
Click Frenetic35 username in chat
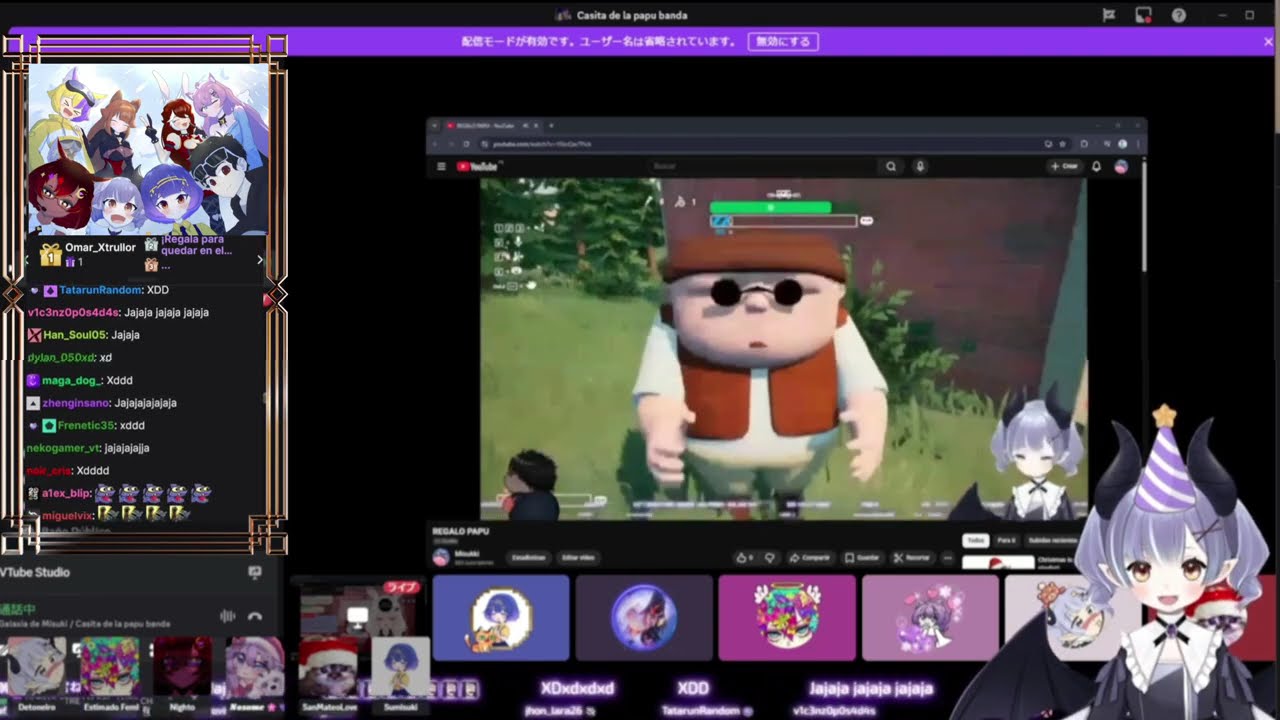pos(87,425)
